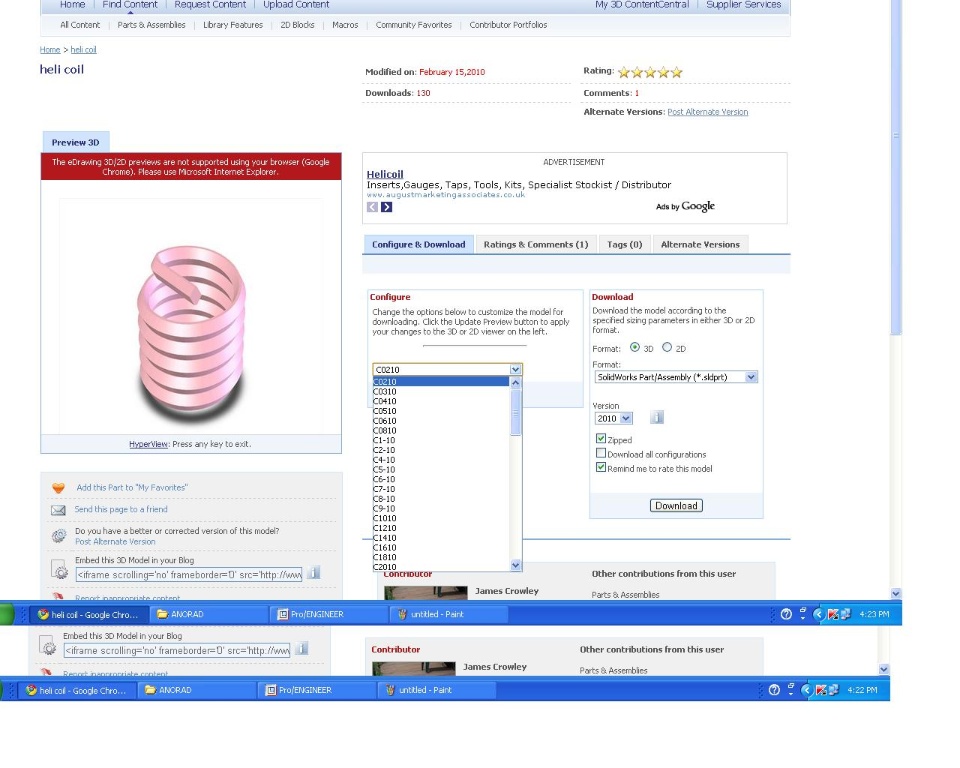Switch to Ratings & Comments (1) tab
The image size is (960, 768).
pyautogui.click(x=536, y=244)
